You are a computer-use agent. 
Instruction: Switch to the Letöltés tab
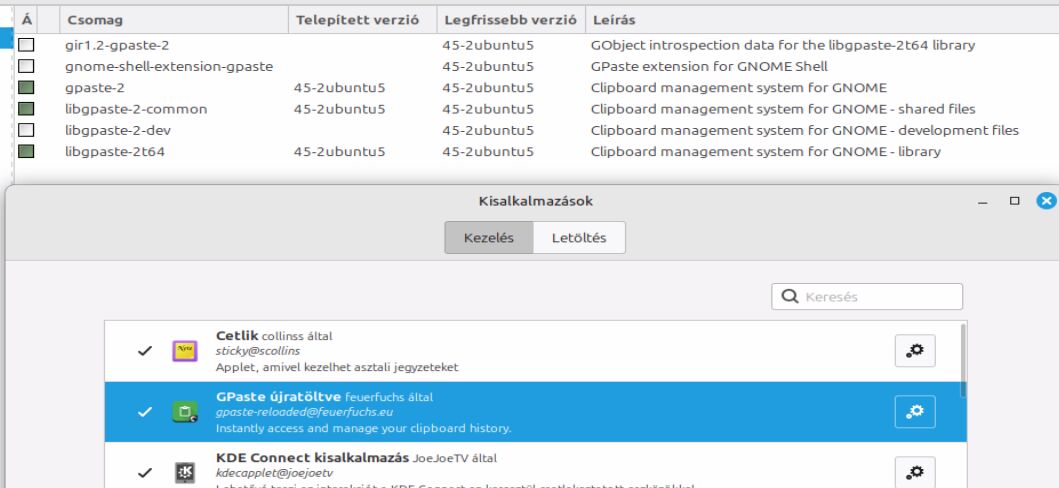pyautogui.click(x=579, y=238)
